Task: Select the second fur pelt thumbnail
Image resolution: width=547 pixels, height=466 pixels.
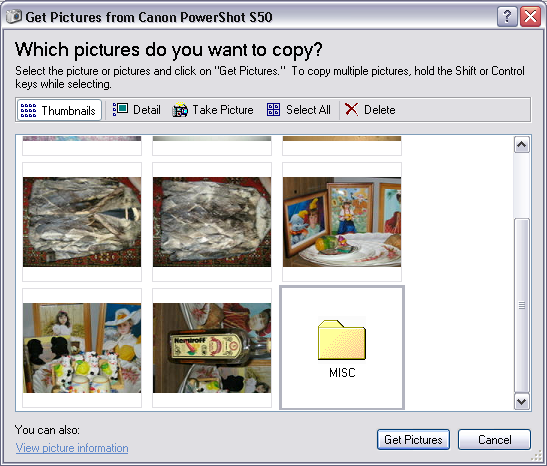Action: tap(212, 222)
